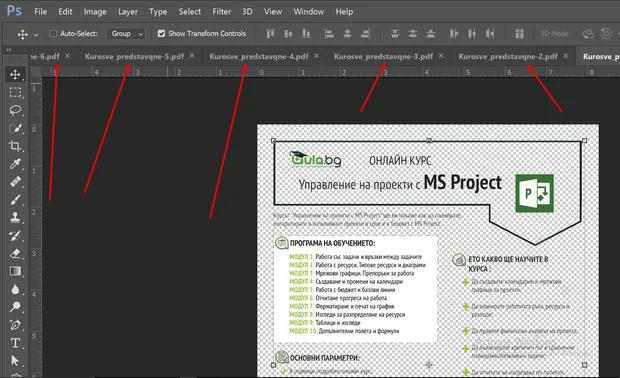Select the Rectangular Marquee tool
The height and width of the screenshot is (378, 620).
tap(15, 92)
